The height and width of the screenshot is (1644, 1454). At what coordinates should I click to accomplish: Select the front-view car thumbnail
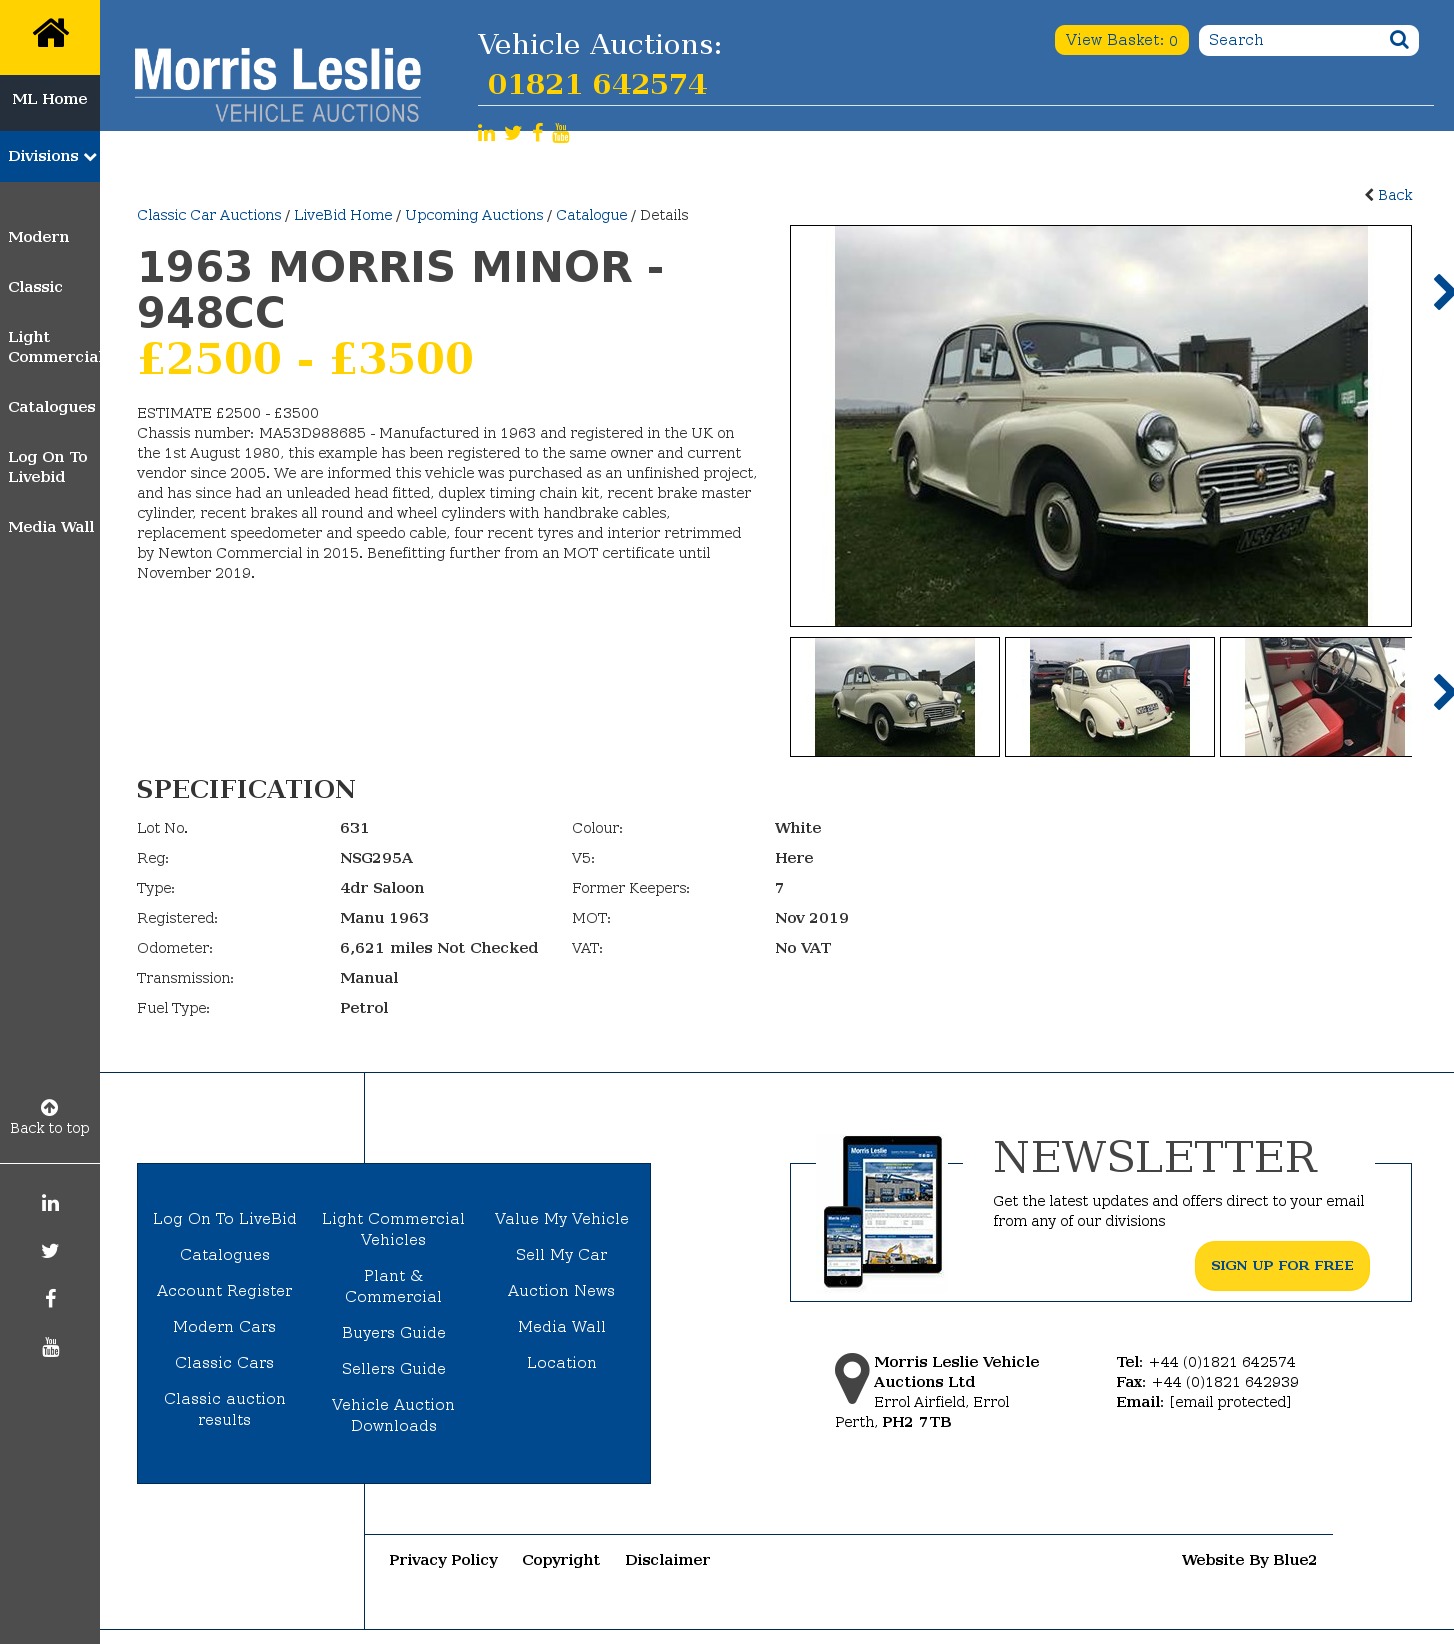point(895,697)
